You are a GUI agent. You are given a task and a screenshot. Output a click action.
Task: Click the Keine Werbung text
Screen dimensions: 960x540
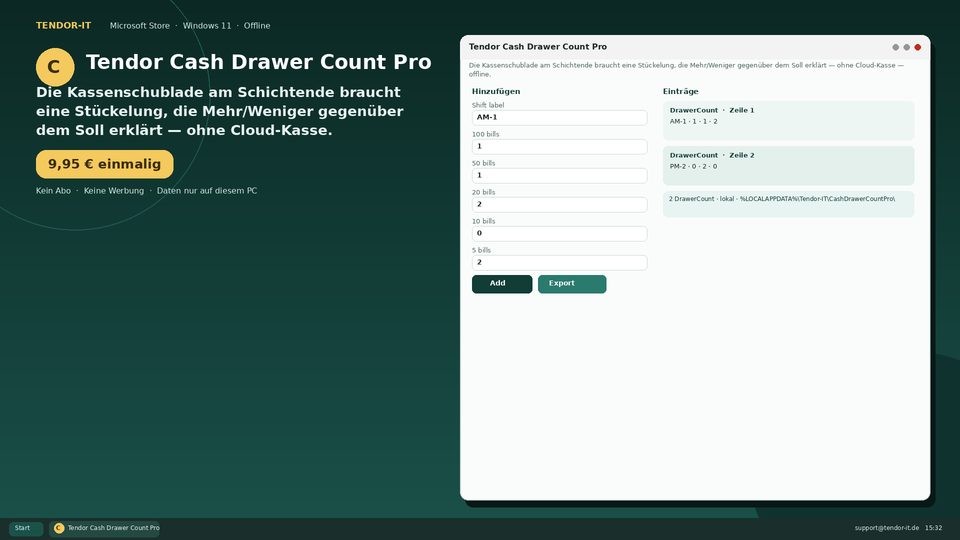tap(114, 191)
